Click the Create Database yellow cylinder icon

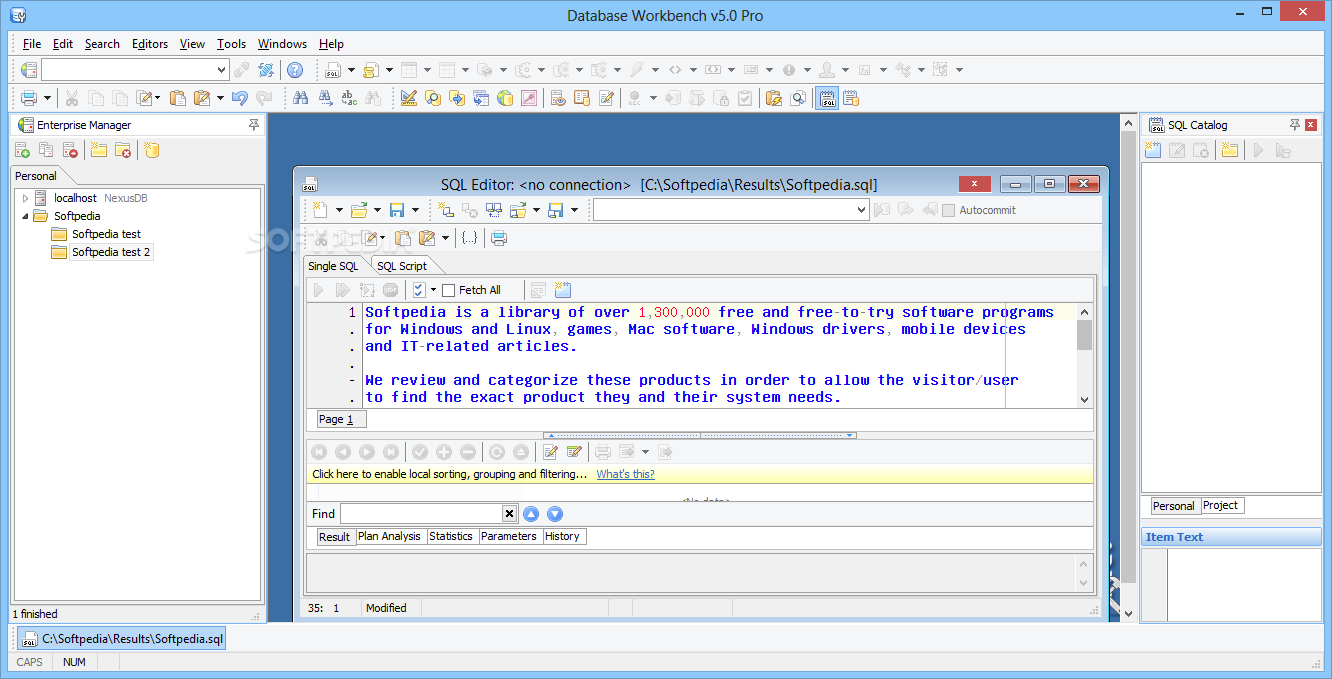tap(151, 150)
